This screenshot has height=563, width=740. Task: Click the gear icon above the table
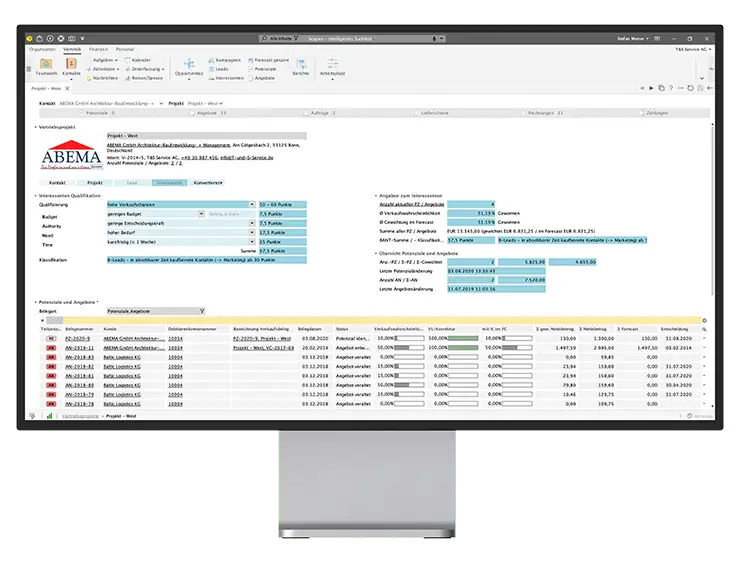[704, 320]
